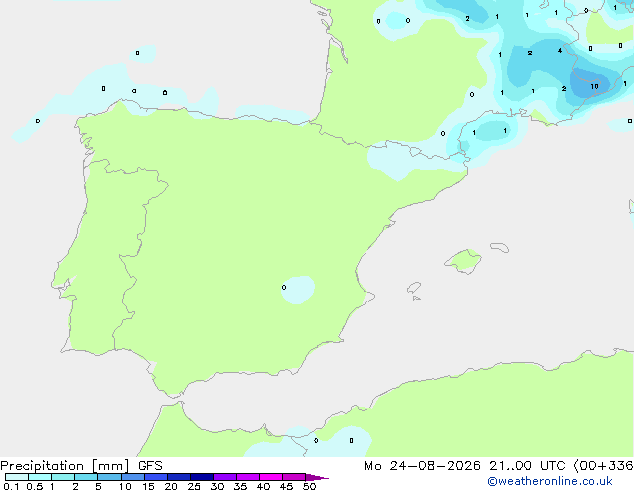Select the legend color between 5 and 10
This screenshot has width=634, height=490.
point(109,477)
